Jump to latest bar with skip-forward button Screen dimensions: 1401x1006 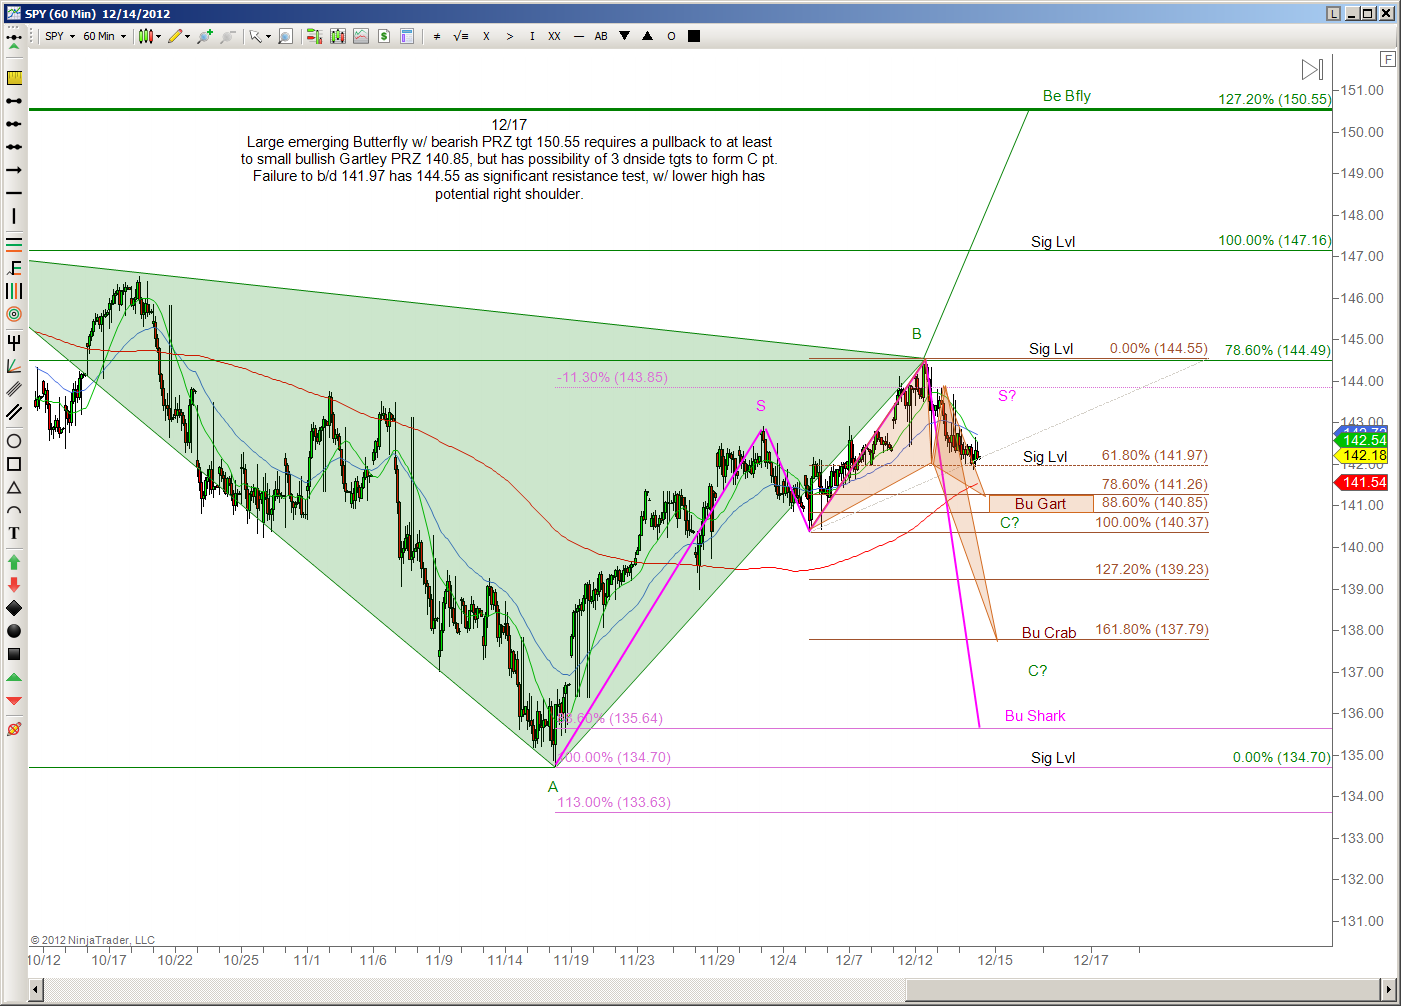[1312, 69]
